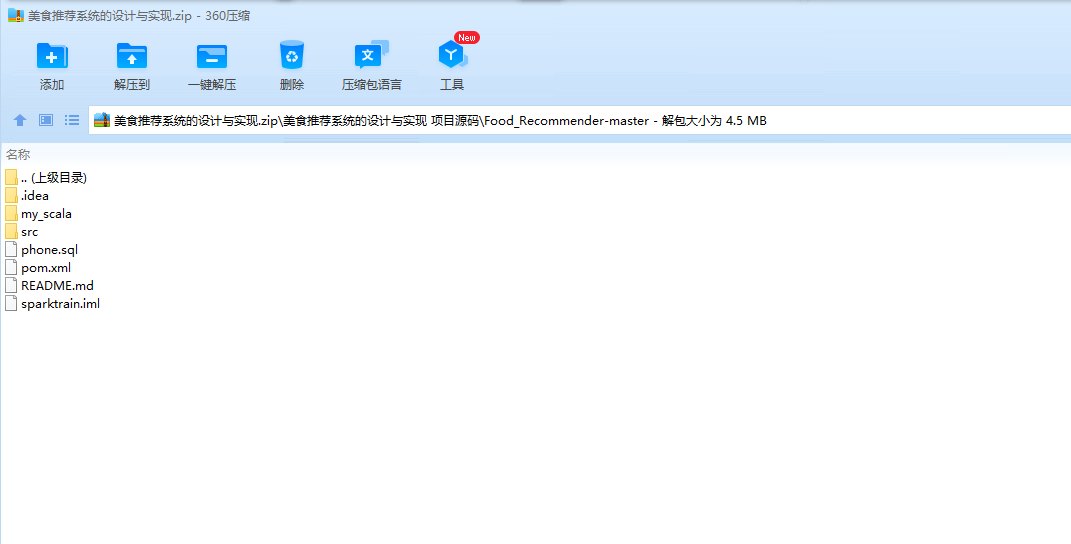Select the phone.sql file icon
This screenshot has height=544, width=1071.
pos(11,249)
